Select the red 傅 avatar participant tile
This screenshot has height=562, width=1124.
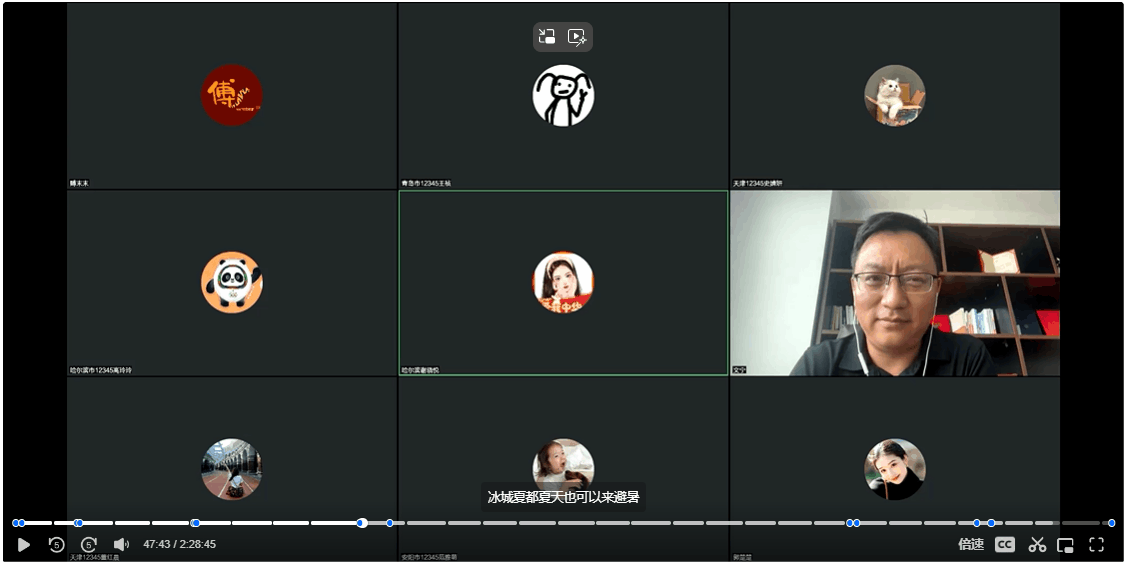tap(231, 95)
